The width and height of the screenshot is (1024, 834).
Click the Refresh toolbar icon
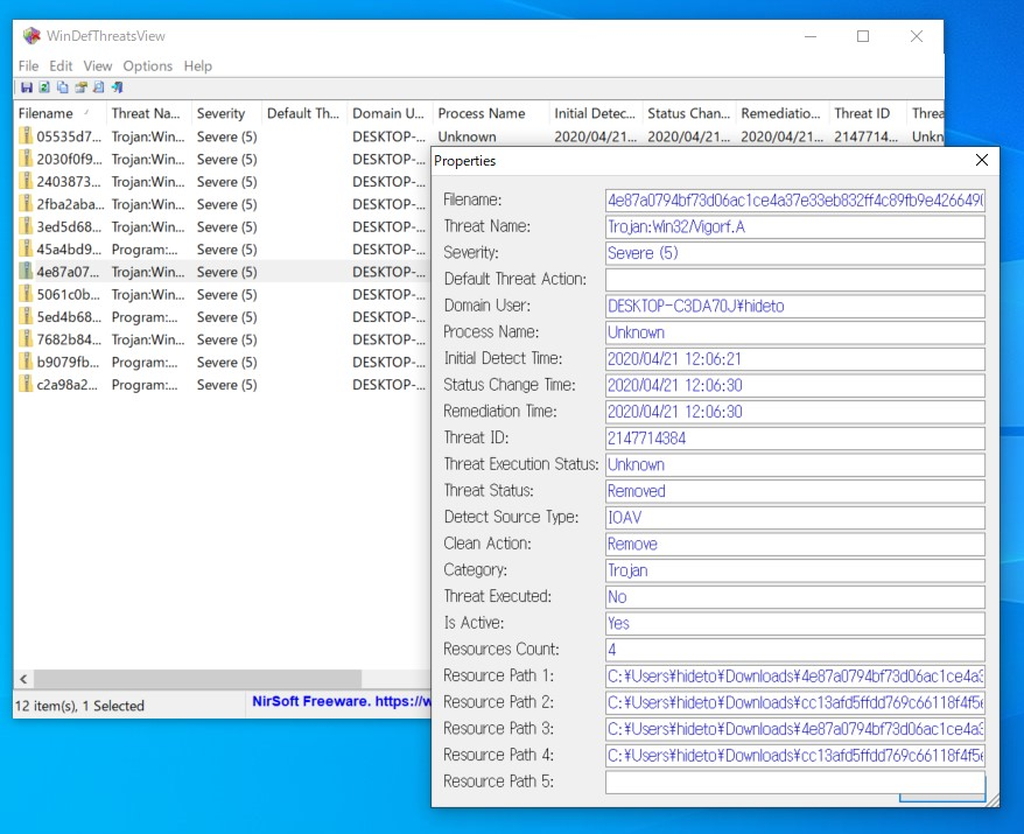click(x=44, y=88)
